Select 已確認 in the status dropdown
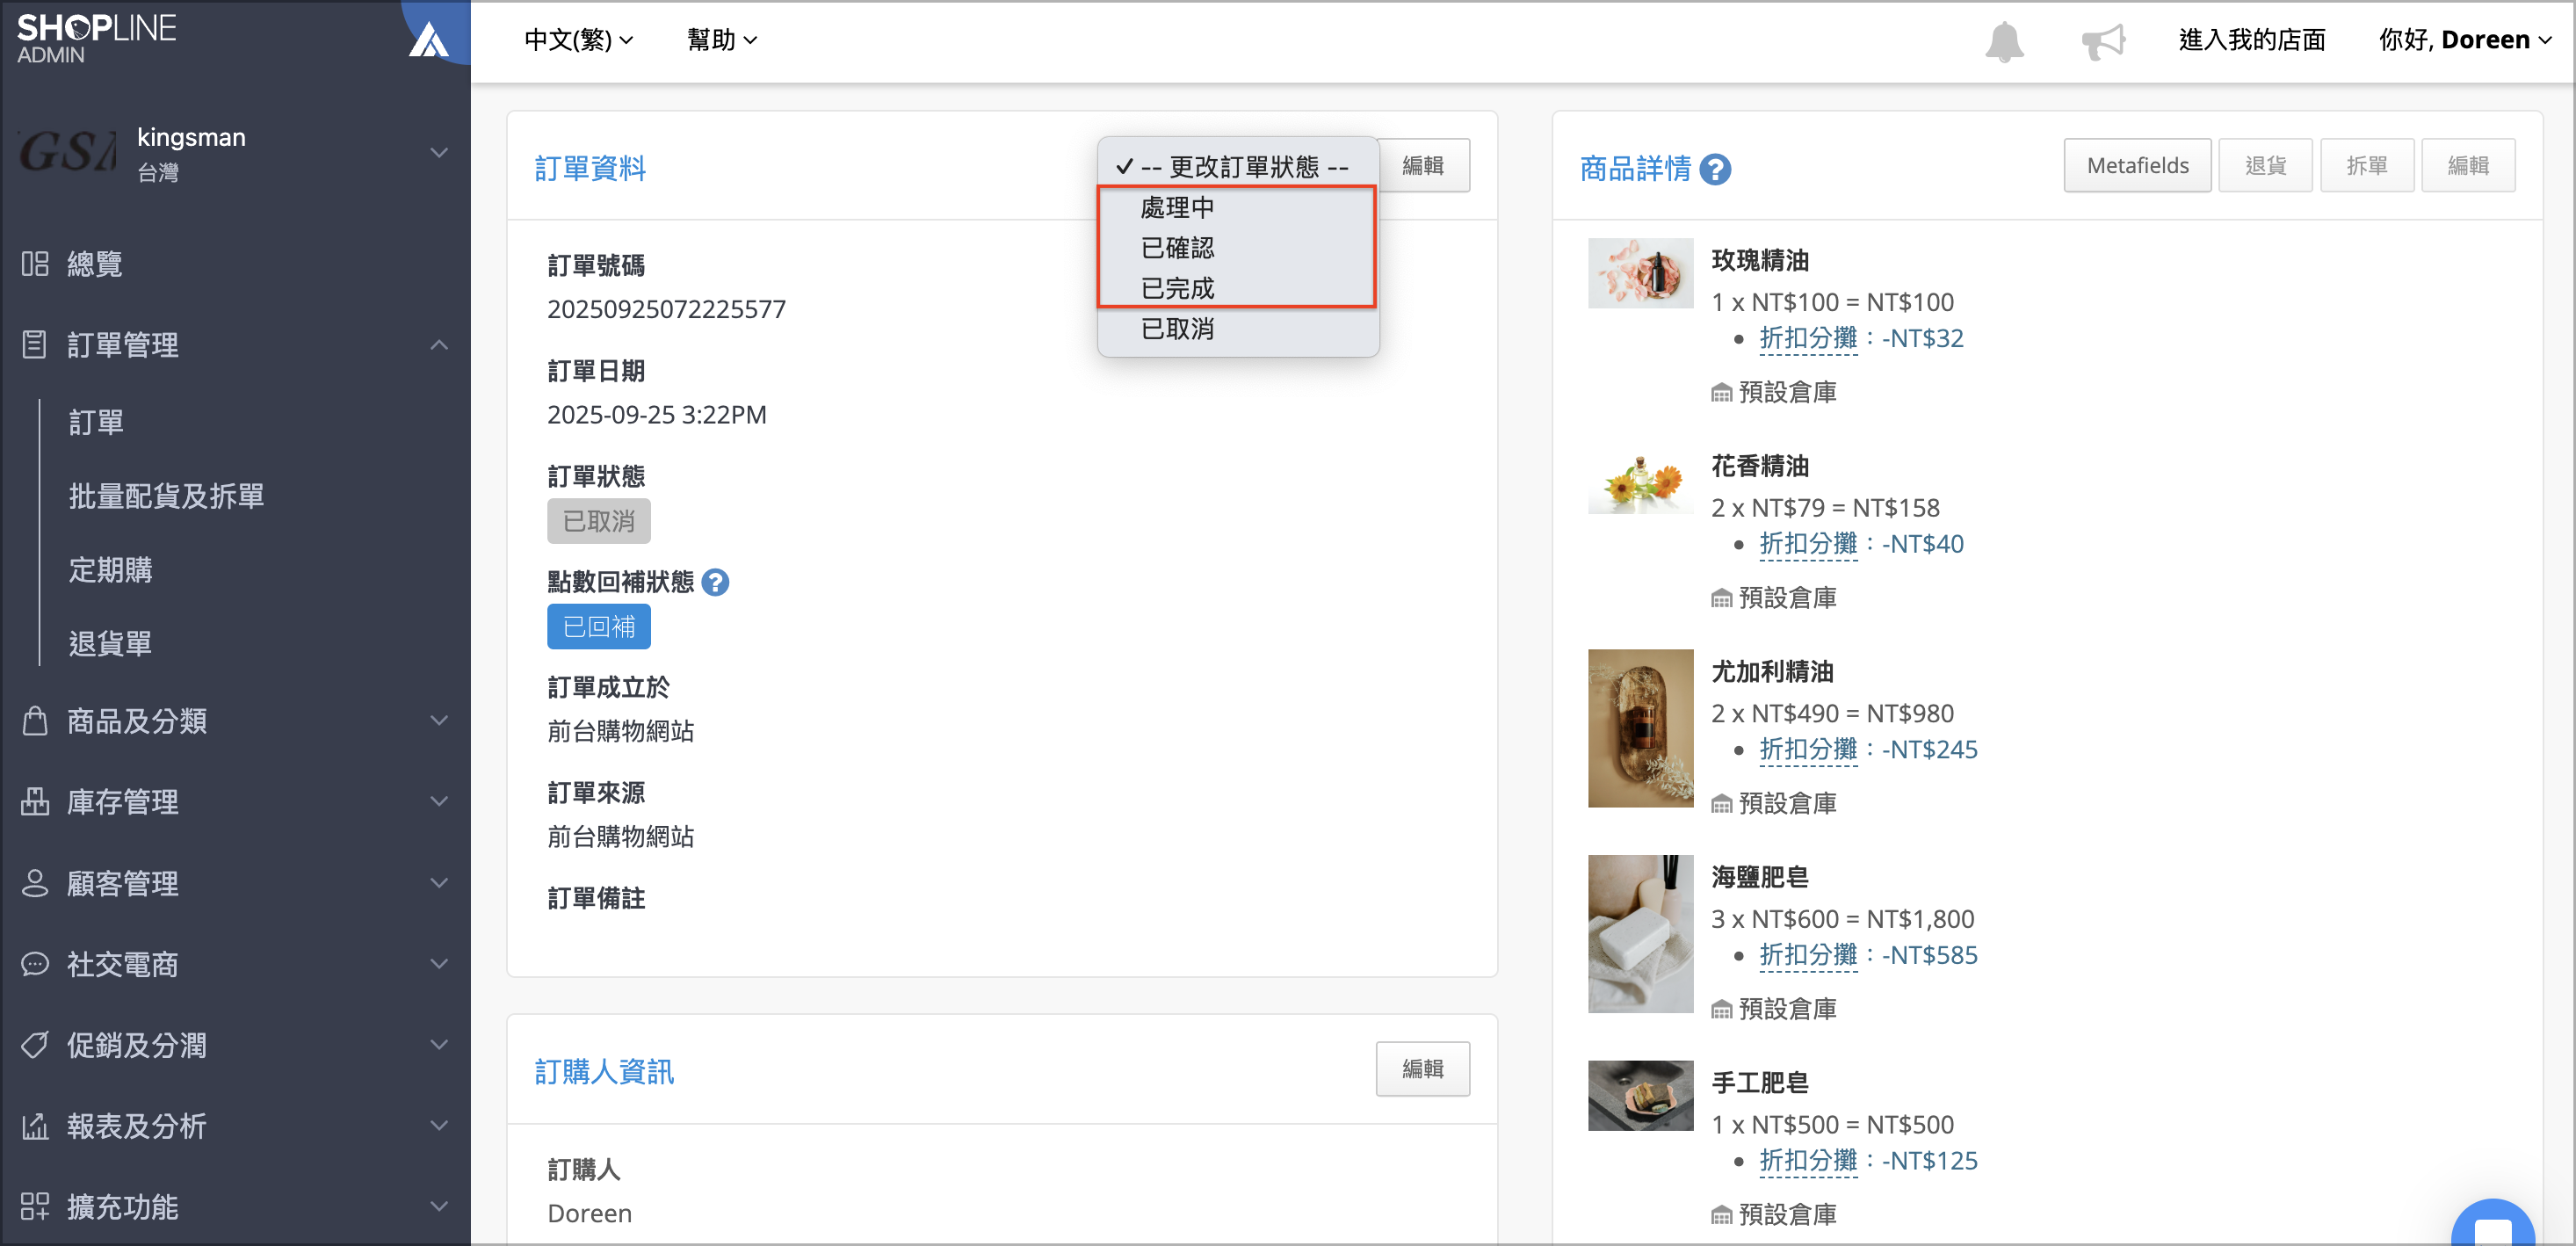This screenshot has height=1246, width=2576. 1238,248
